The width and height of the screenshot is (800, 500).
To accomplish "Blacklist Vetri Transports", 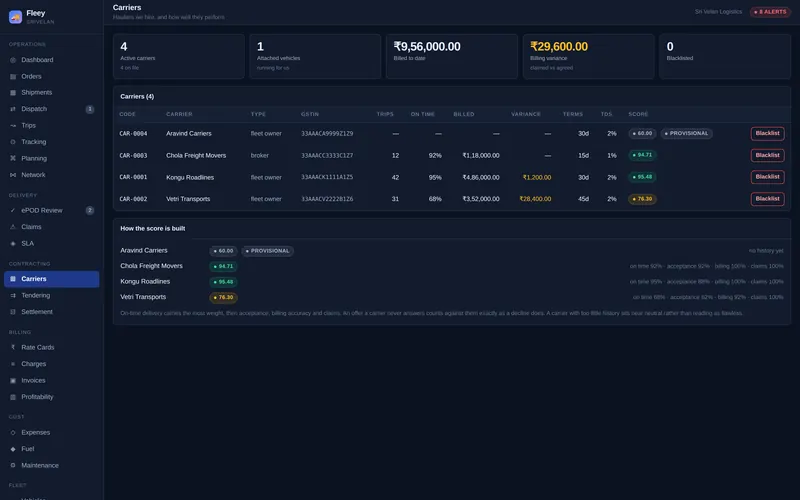I will coord(767,199).
